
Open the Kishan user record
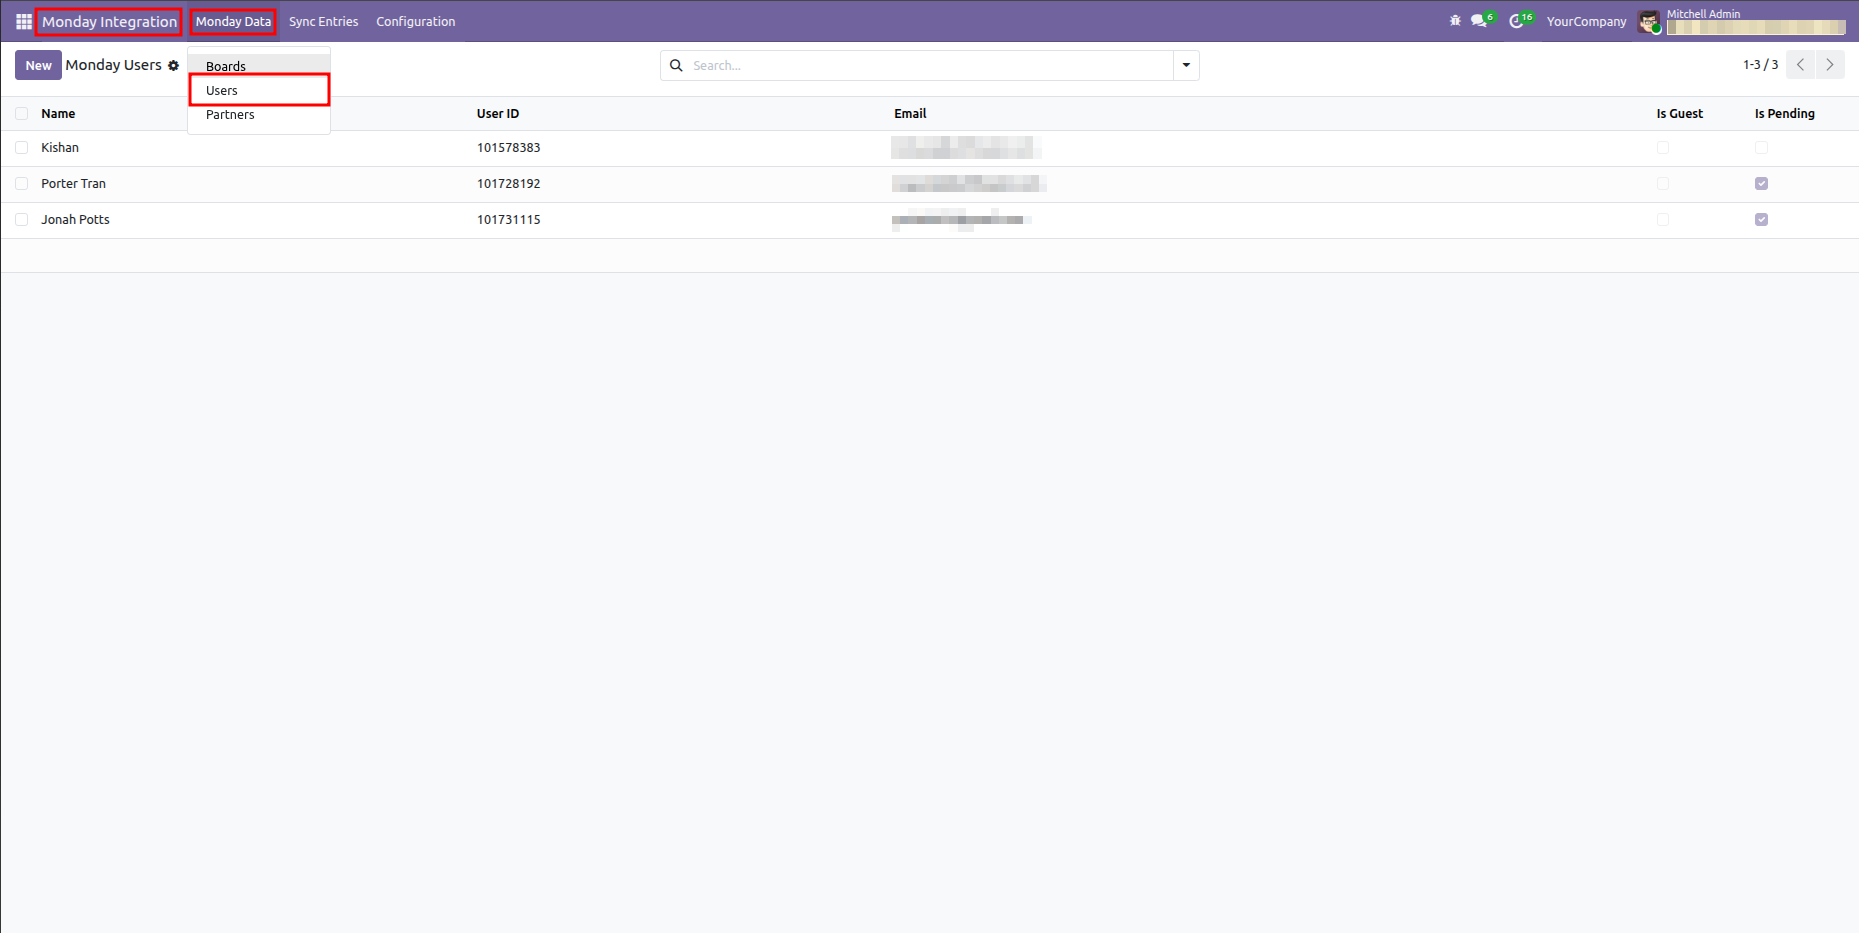pyautogui.click(x=60, y=148)
